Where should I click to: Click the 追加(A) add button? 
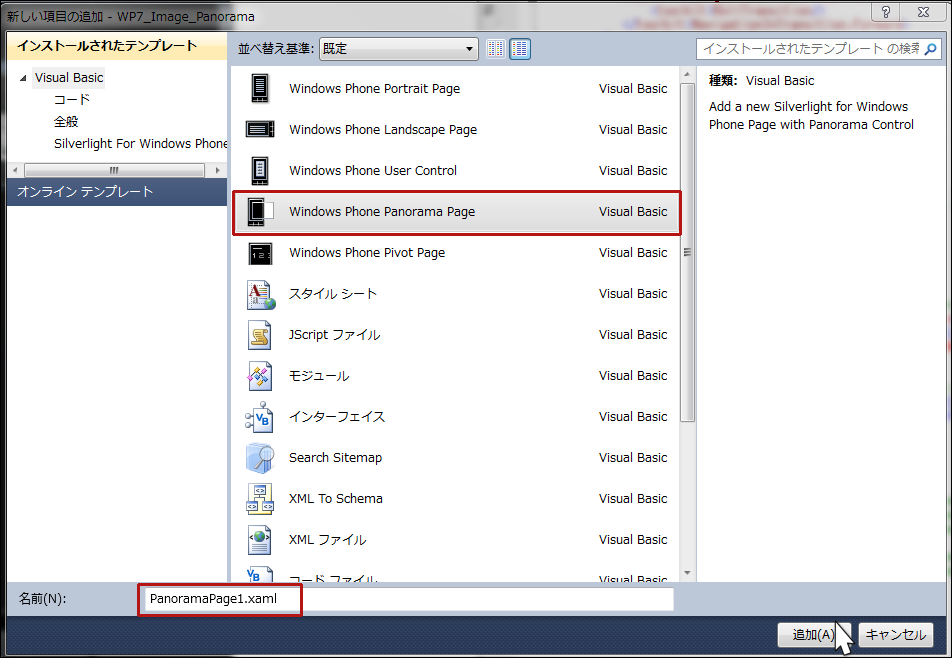pyautogui.click(x=814, y=635)
